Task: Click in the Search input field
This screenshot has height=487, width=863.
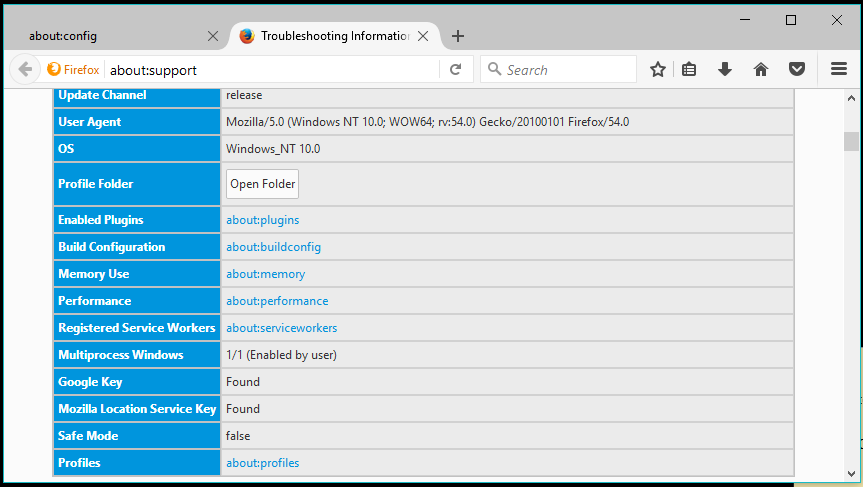Action: tap(565, 70)
